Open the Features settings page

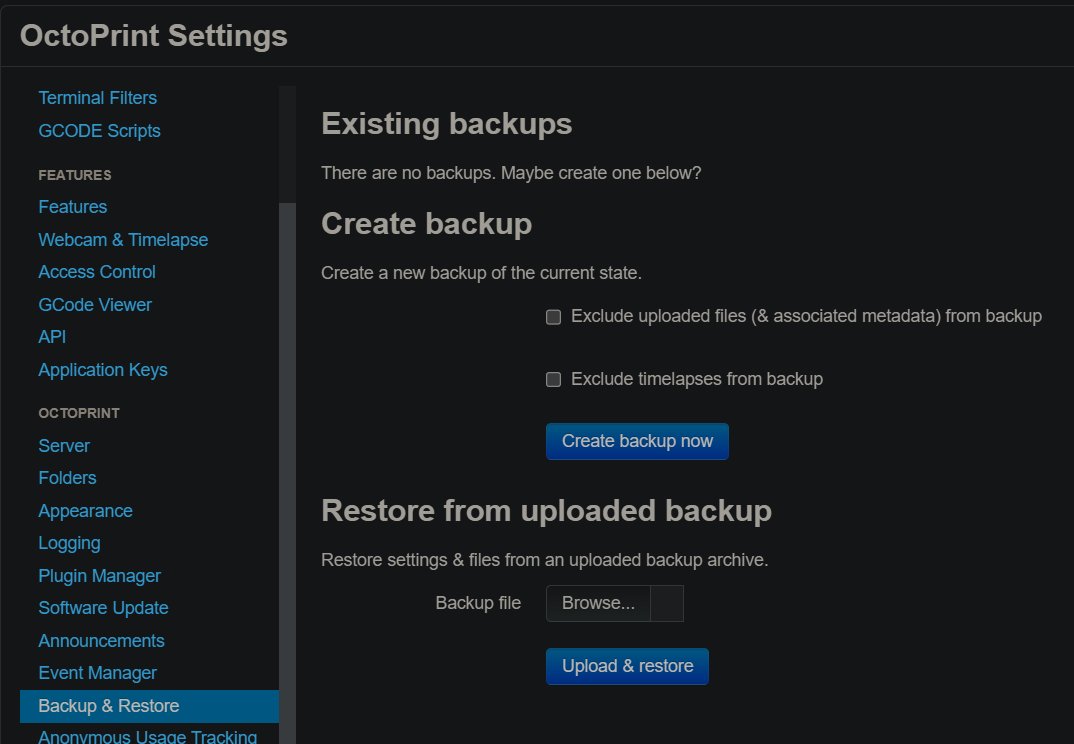click(72, 207)
